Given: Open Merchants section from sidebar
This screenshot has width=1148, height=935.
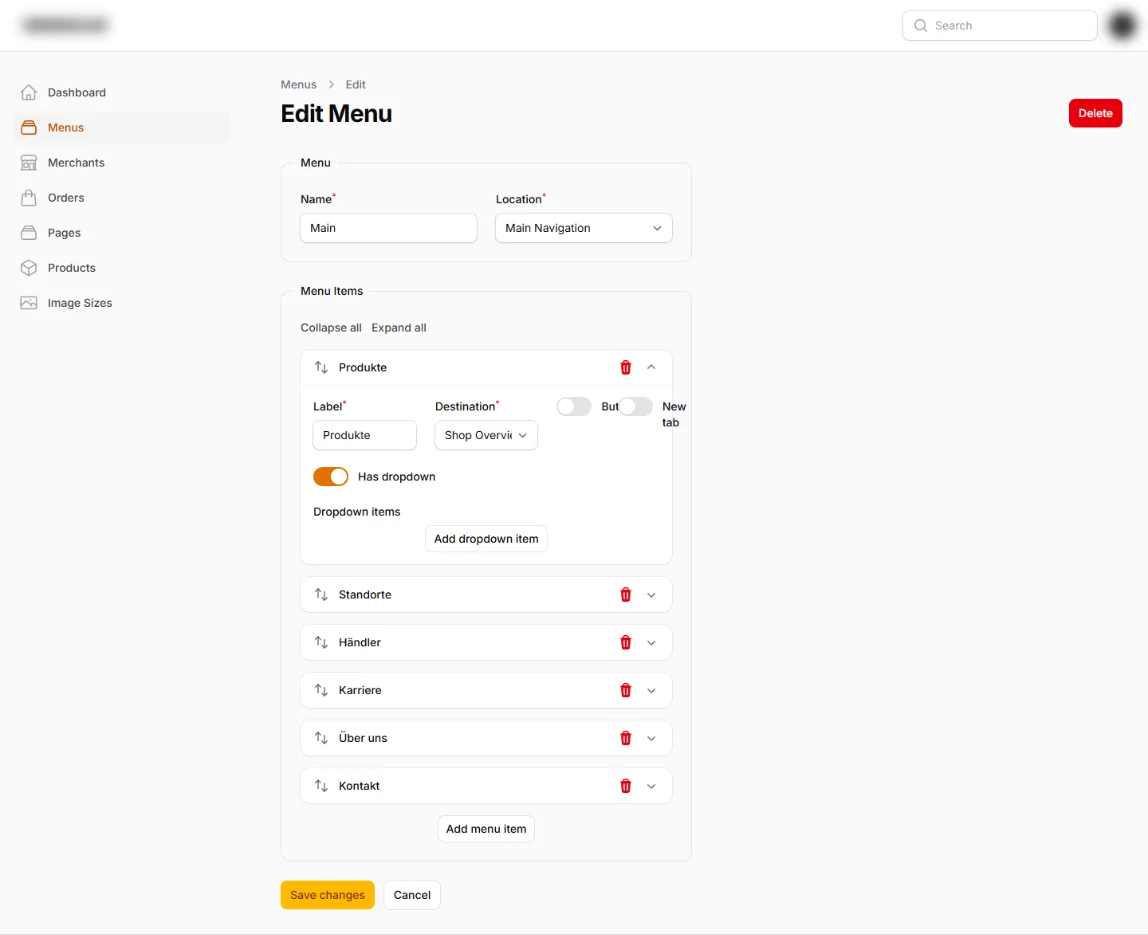Looking at the screenshot, I should (122, 163).
